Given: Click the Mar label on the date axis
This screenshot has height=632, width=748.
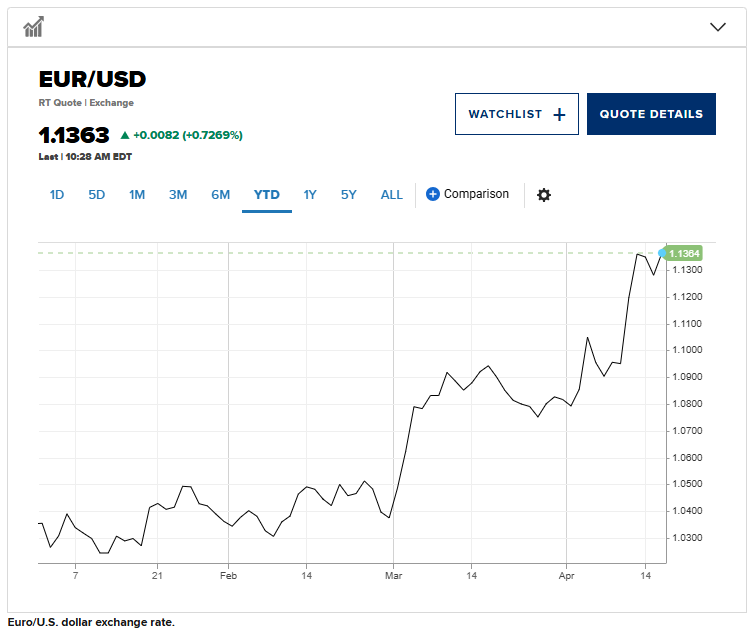Looking at the screenshot, I should [393, 576].
